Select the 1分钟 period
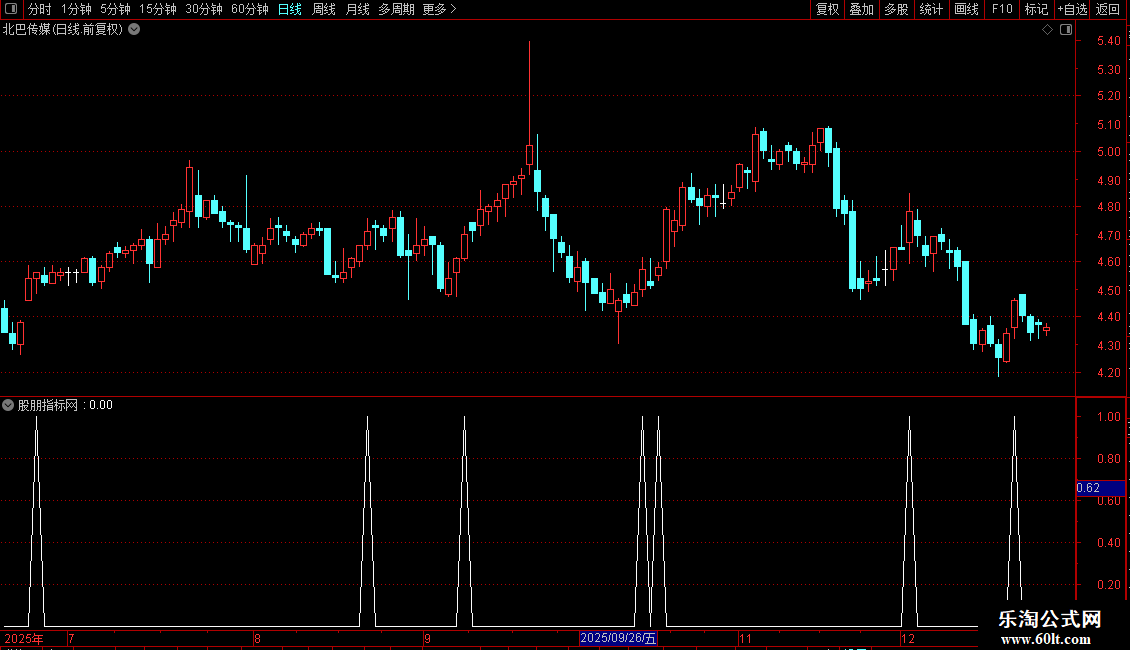This screenshot has height=650, width=1130. (76, 9)
